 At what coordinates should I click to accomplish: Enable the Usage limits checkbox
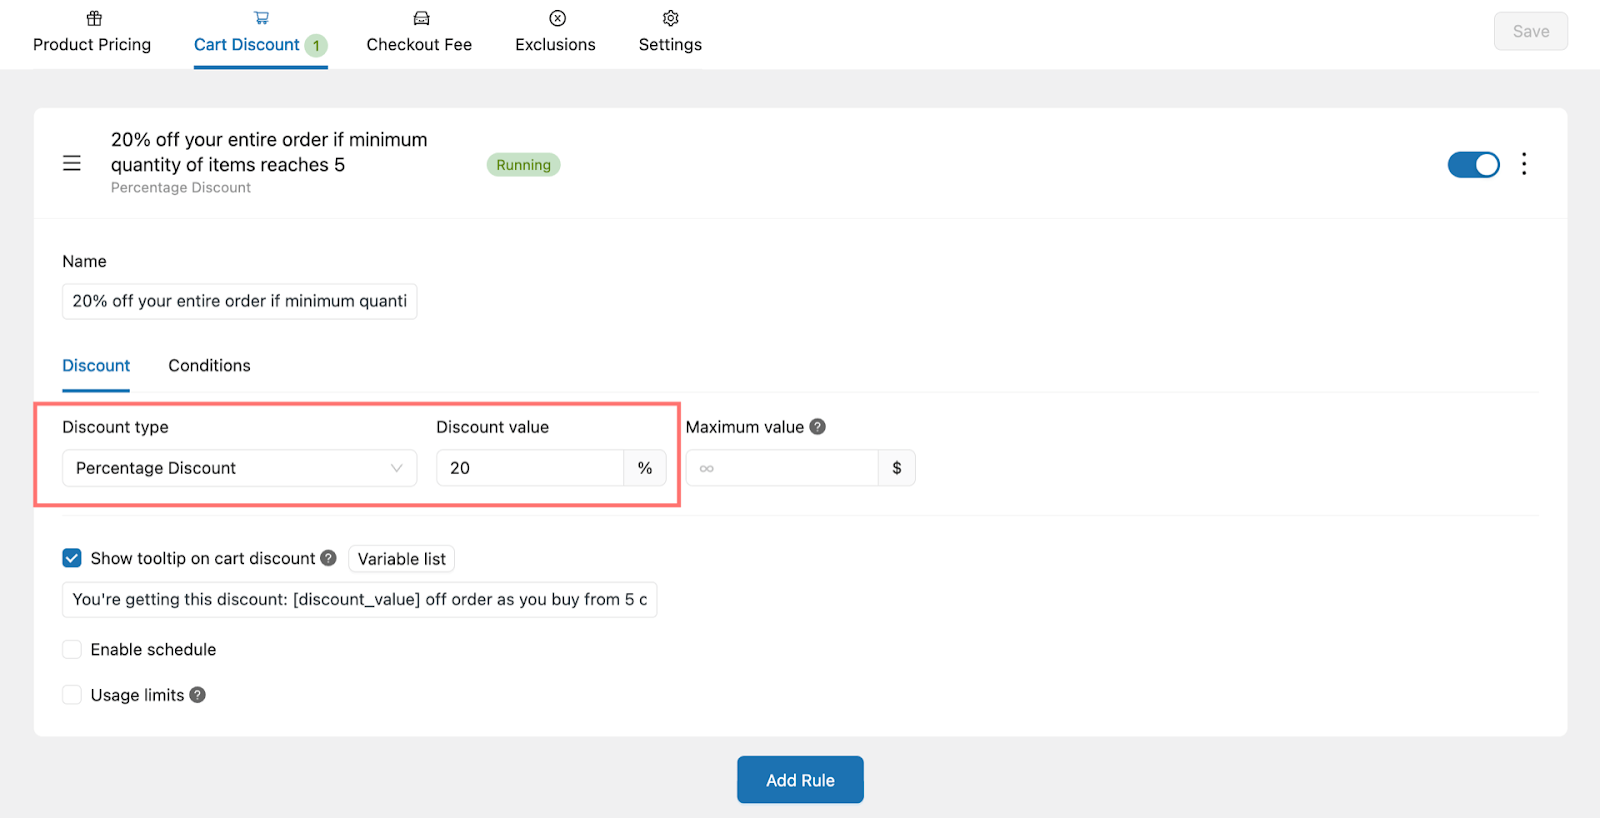pos(72,695)
